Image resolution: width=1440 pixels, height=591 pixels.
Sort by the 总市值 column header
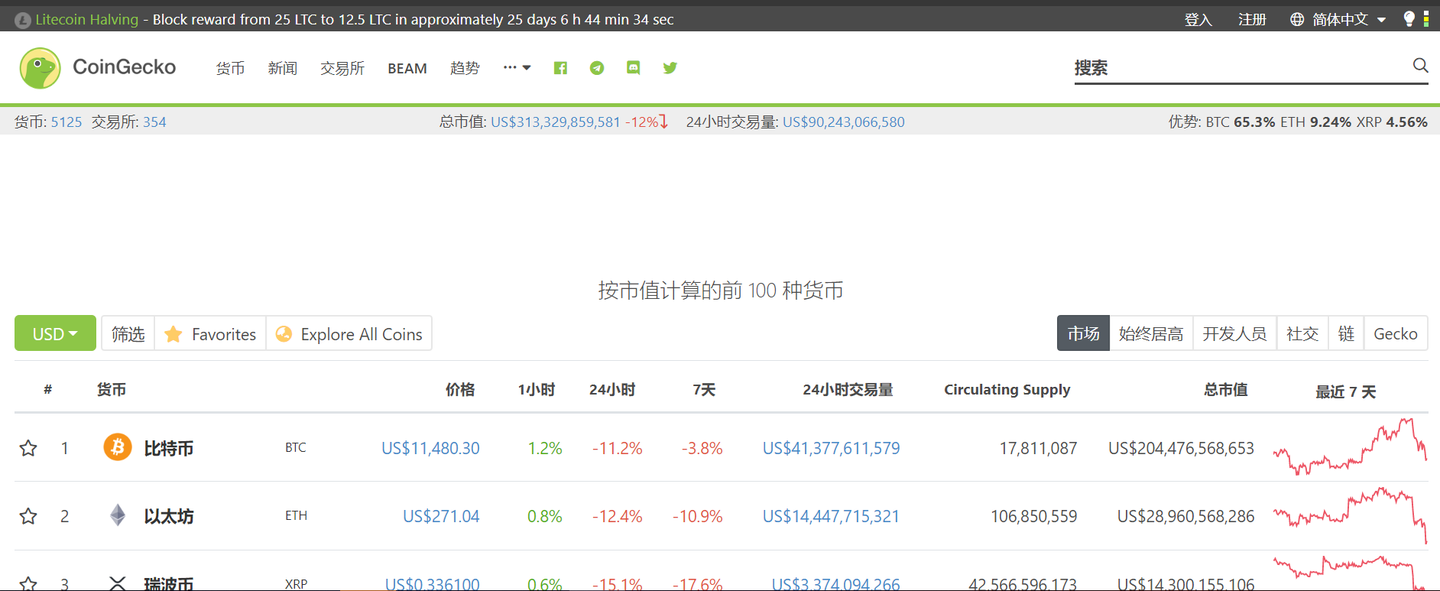[x=1225, y=390]
